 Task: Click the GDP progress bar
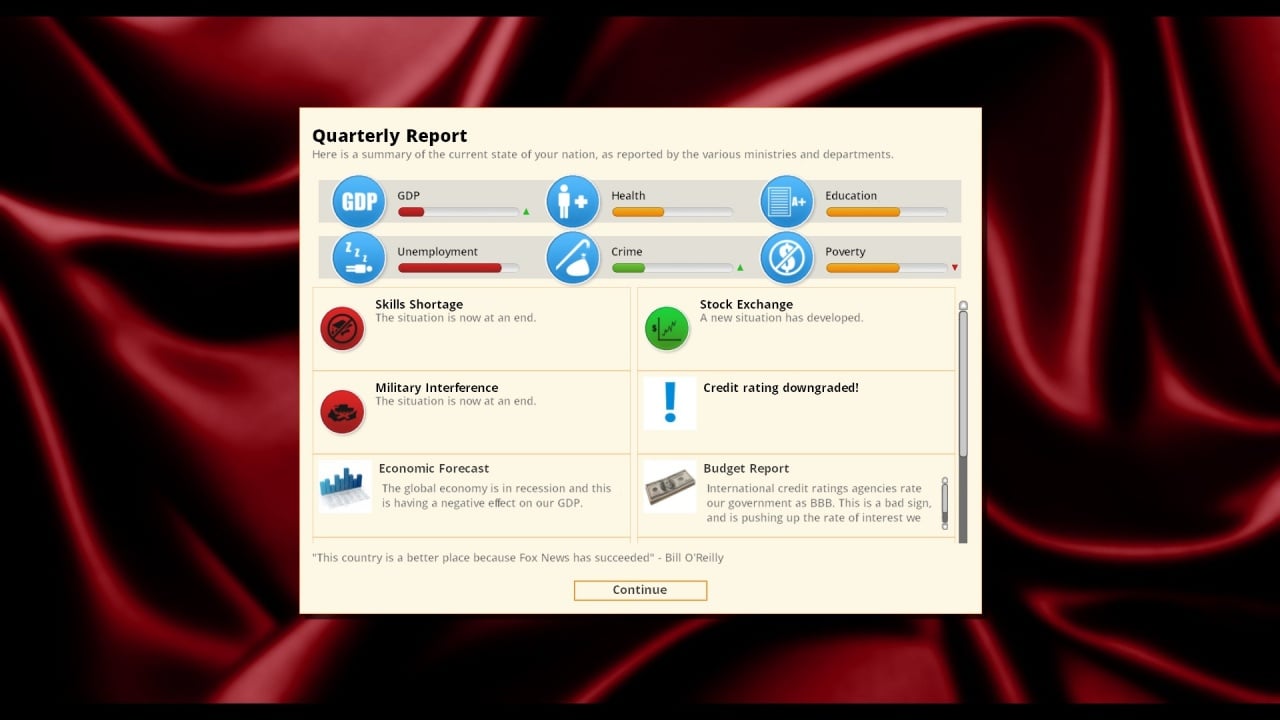457,212
